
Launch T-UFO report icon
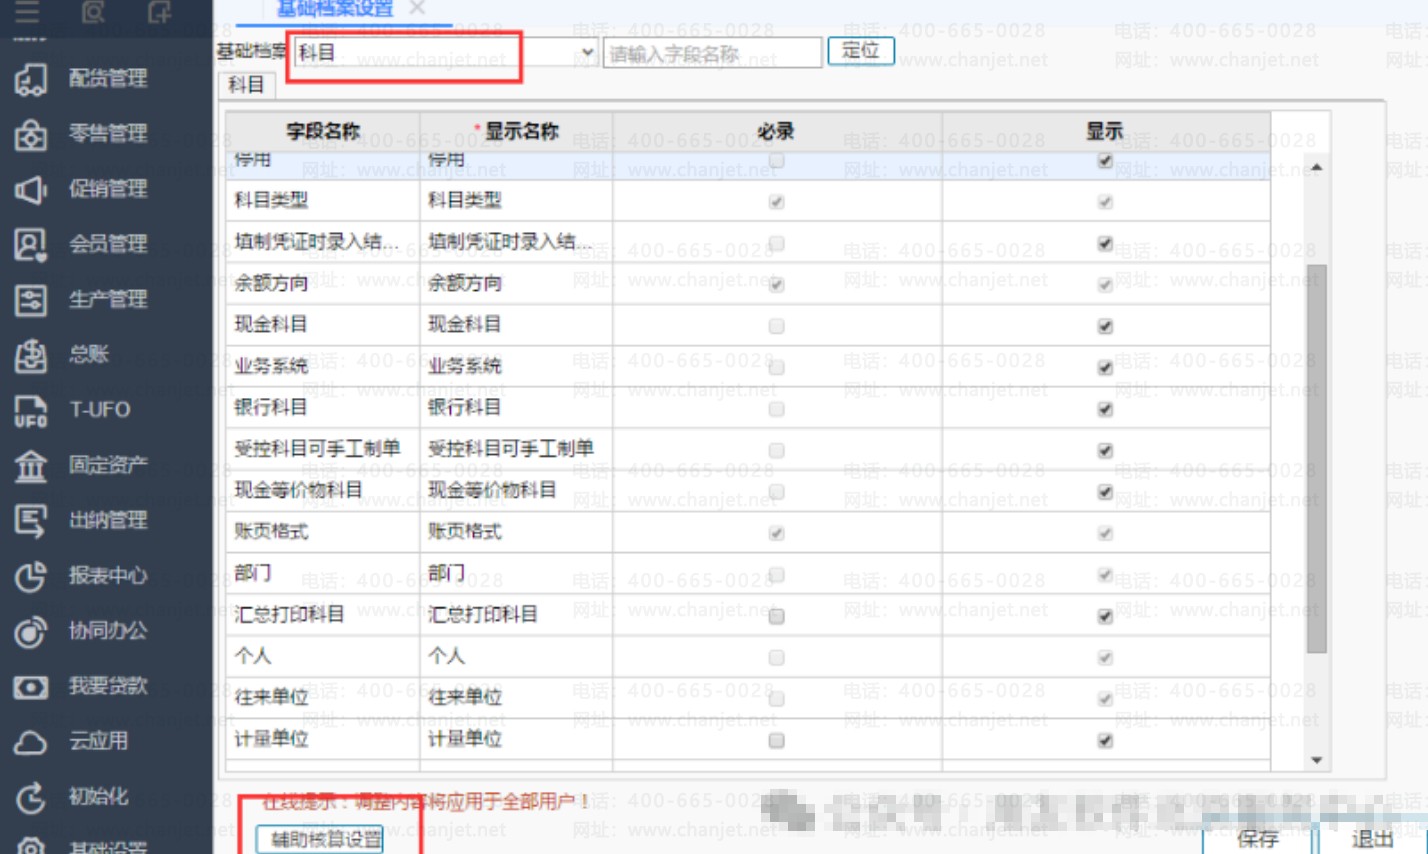[30, 410]
